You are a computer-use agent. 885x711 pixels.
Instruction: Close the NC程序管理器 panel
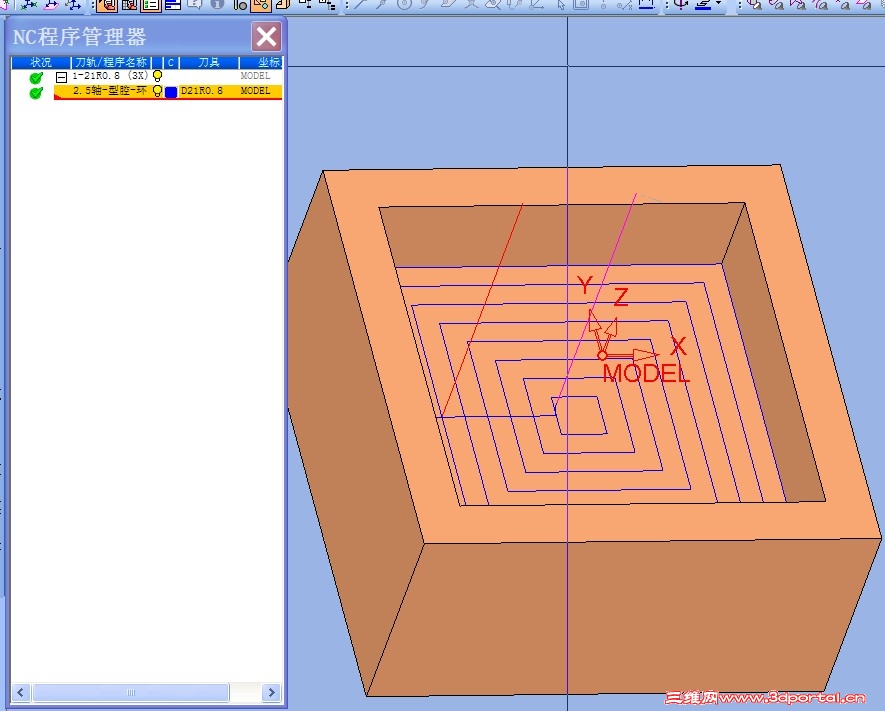coord(266,37)
